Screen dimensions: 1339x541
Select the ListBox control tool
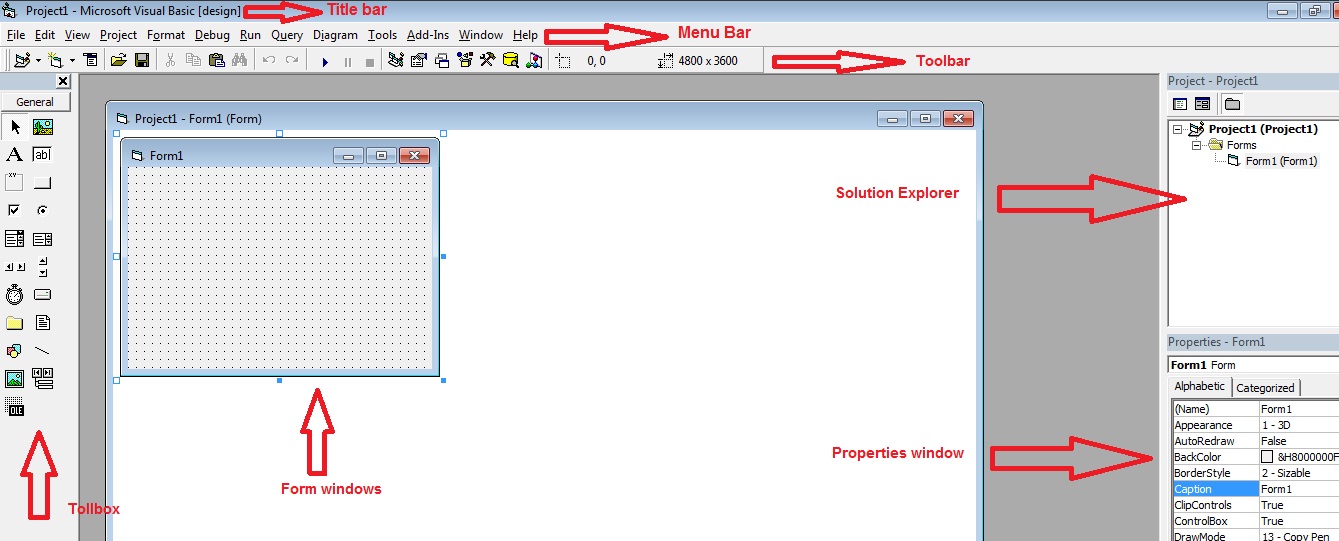point(43,239)
